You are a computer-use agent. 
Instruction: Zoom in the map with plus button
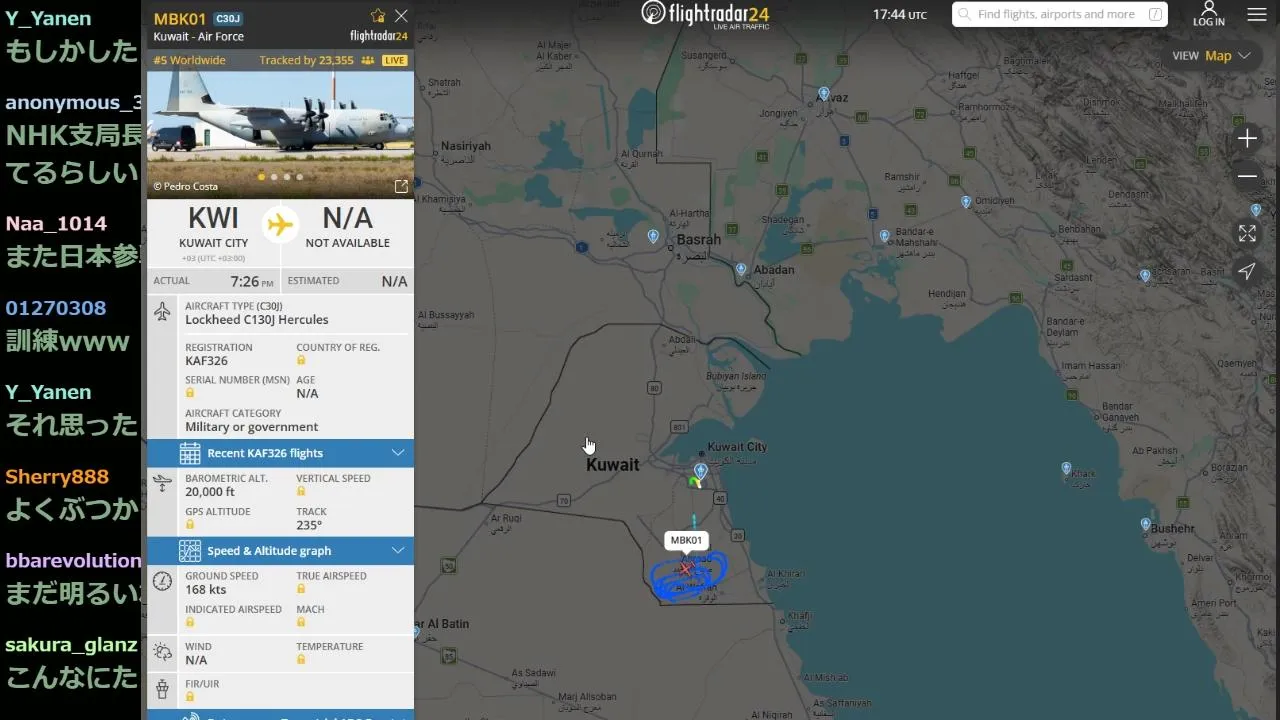1247,138
